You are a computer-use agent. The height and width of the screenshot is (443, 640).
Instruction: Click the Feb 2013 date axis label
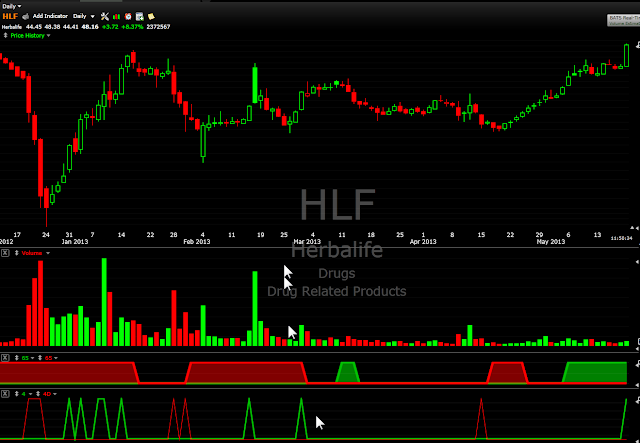pos(197,242)
